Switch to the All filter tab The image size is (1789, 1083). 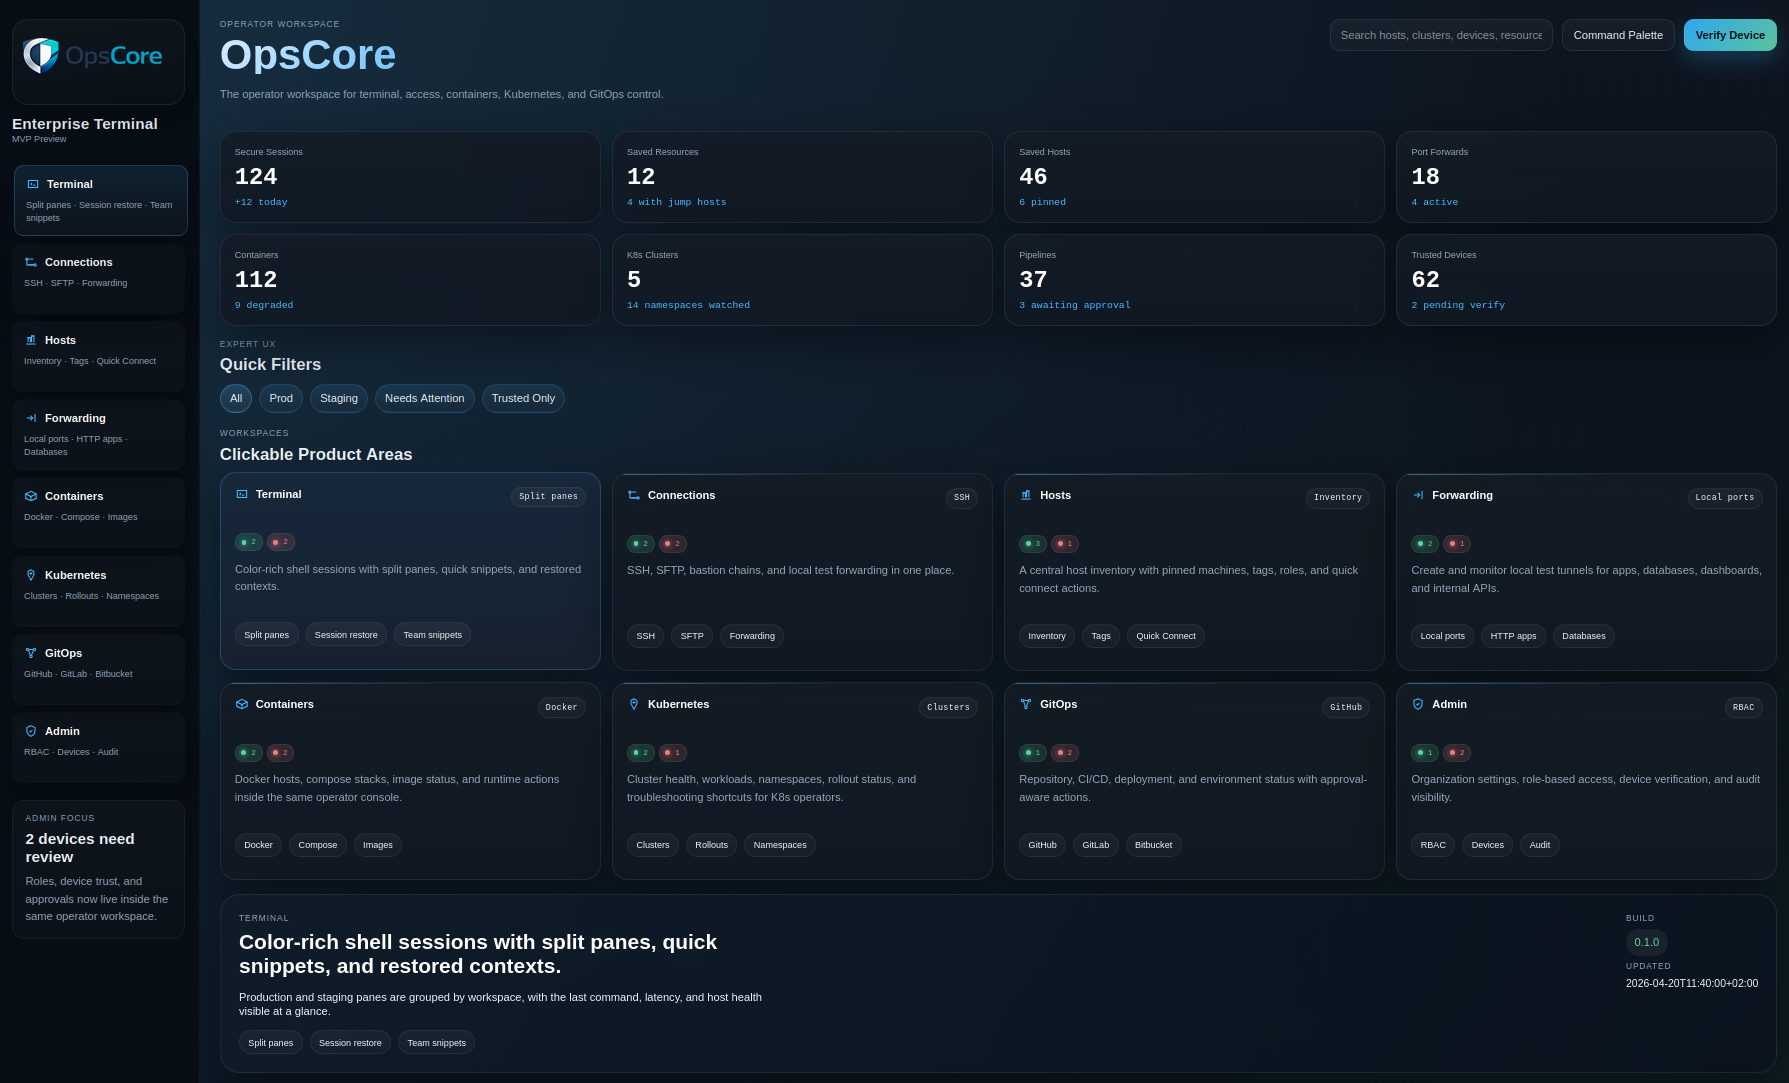click(235, 398)
